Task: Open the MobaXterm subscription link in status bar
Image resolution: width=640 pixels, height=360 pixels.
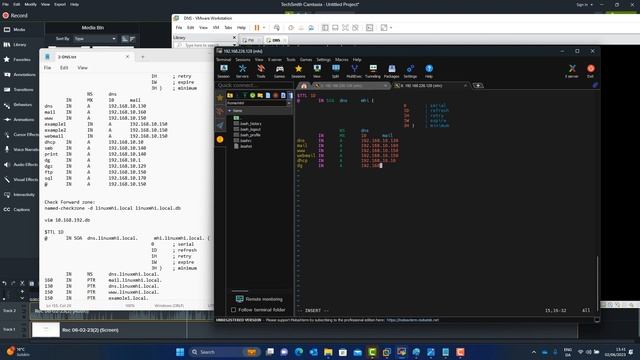Action: [413, 320]
